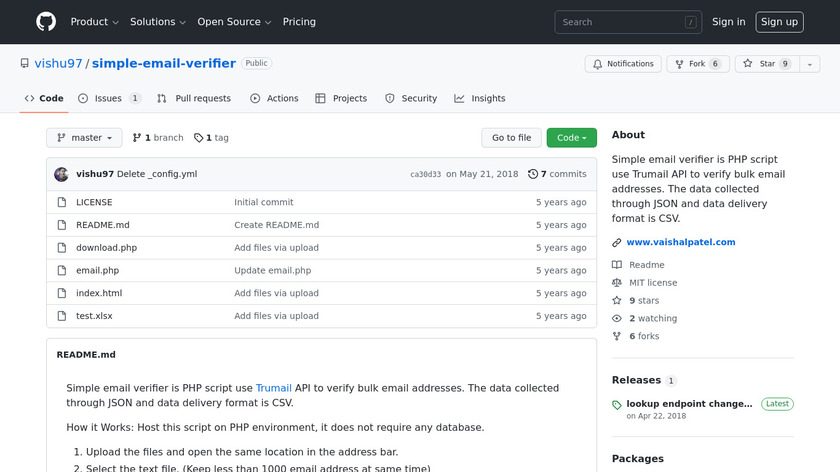840x472 pixels.
Task: Click the Sign in link
Action: (729, 22)
